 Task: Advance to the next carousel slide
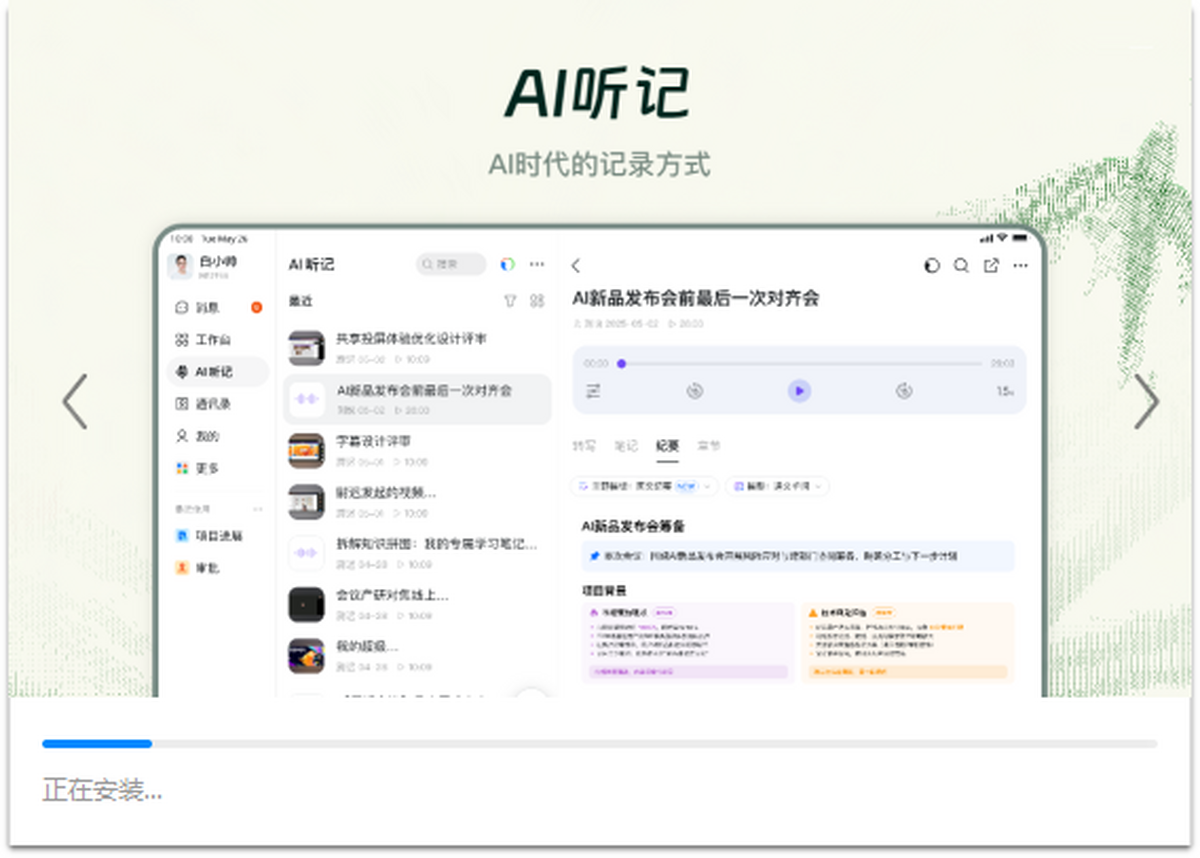pyautogui.click(x=1146, y=402)
